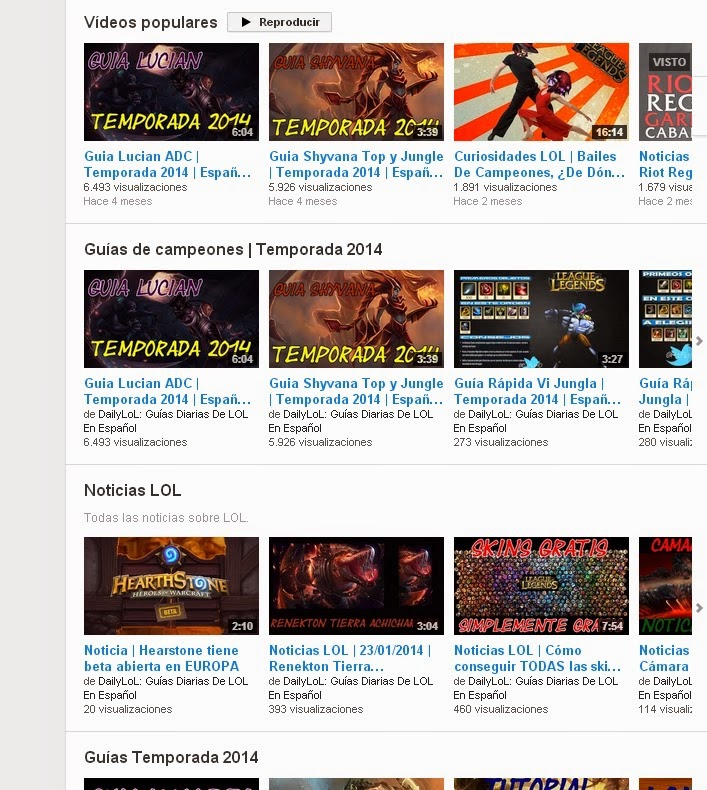Open Guia Shyvana thumbnail under Vídeos populares
The width and height of the screenshot is (707, 790).
pyautogui.click(x=356, y=92)
